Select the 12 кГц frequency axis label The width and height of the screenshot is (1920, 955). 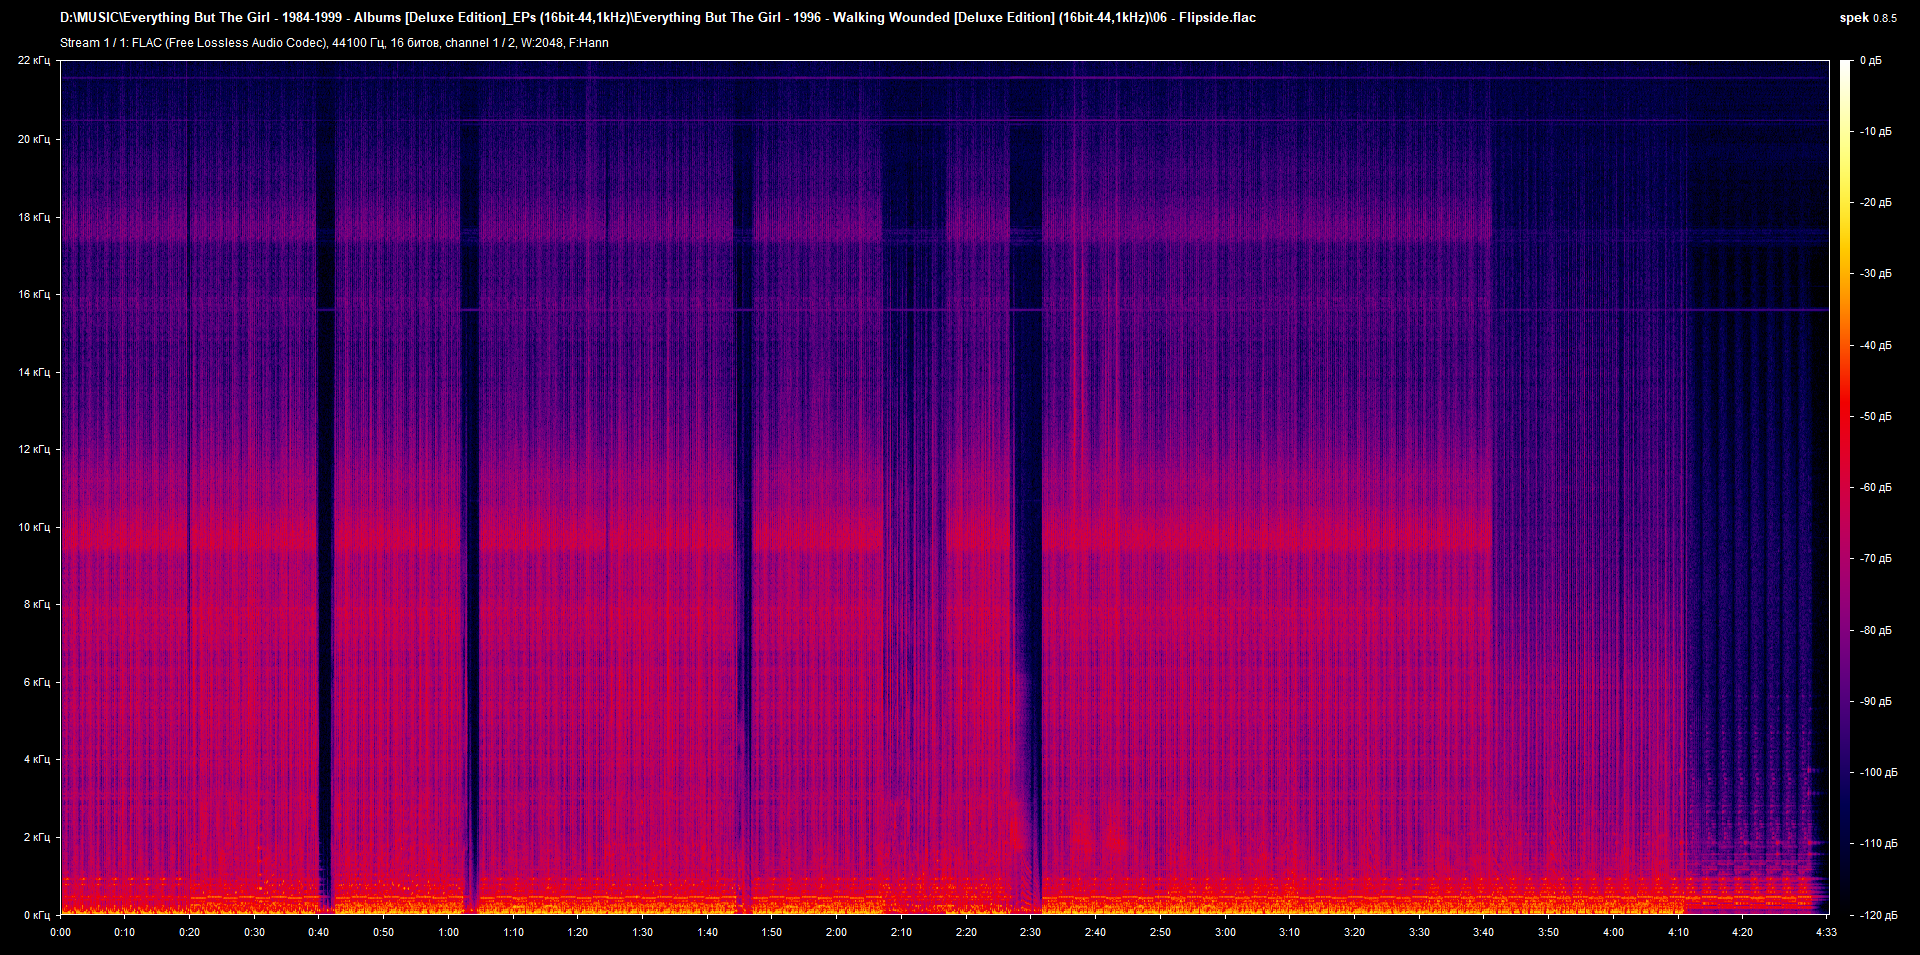coord(34,449)
